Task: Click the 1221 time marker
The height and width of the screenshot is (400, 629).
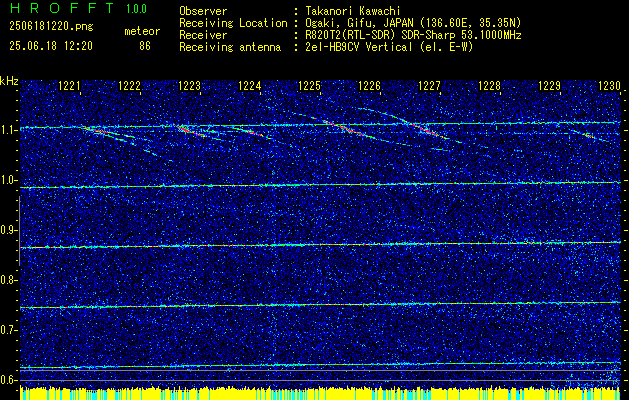Action: [x=69, y=85]
